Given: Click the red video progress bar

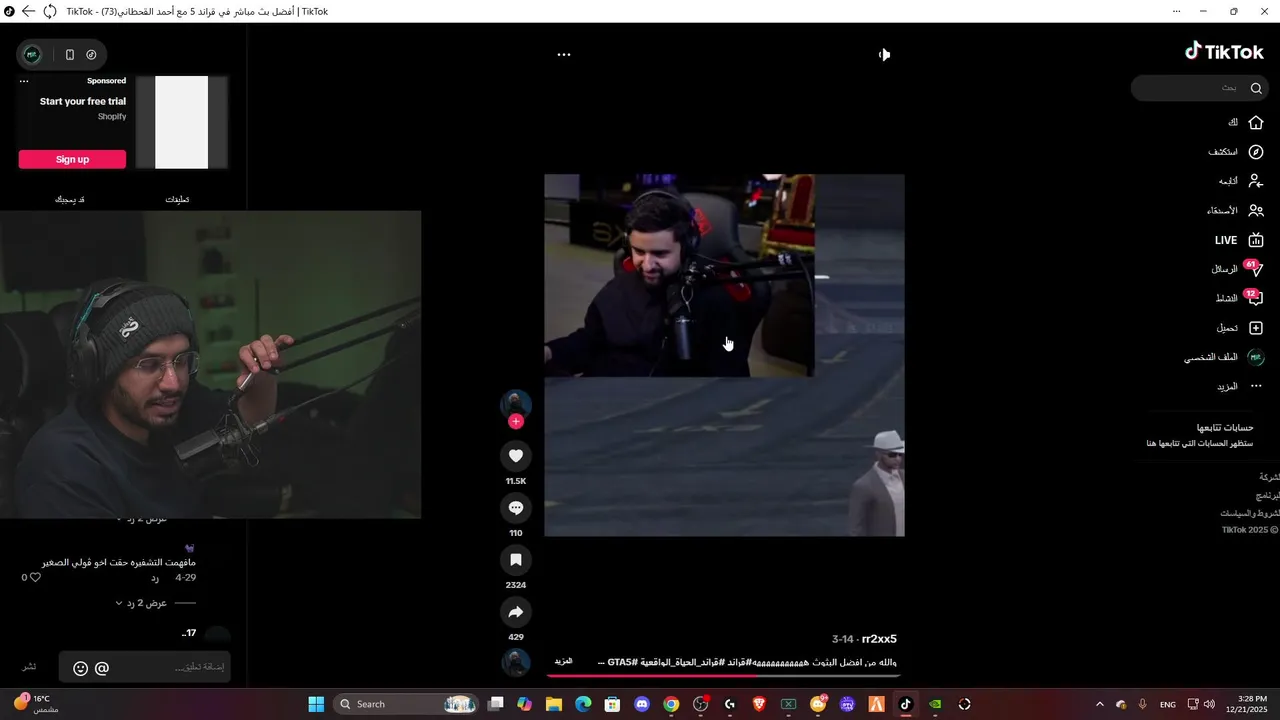Looking at the screenshot, I should point(724,675).
